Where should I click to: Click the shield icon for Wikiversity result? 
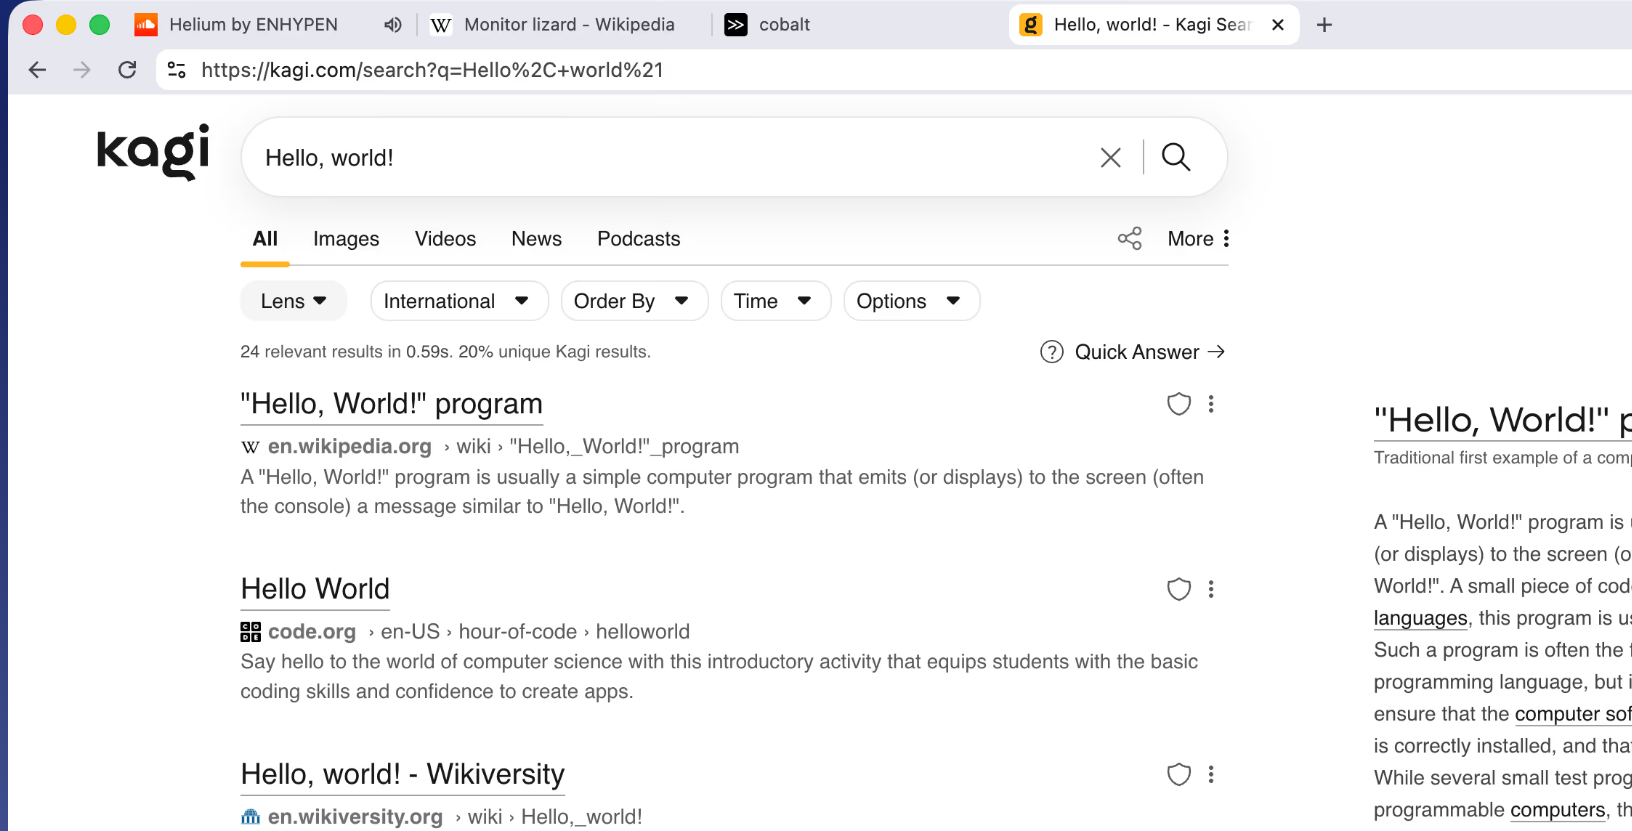point(1179,774)
